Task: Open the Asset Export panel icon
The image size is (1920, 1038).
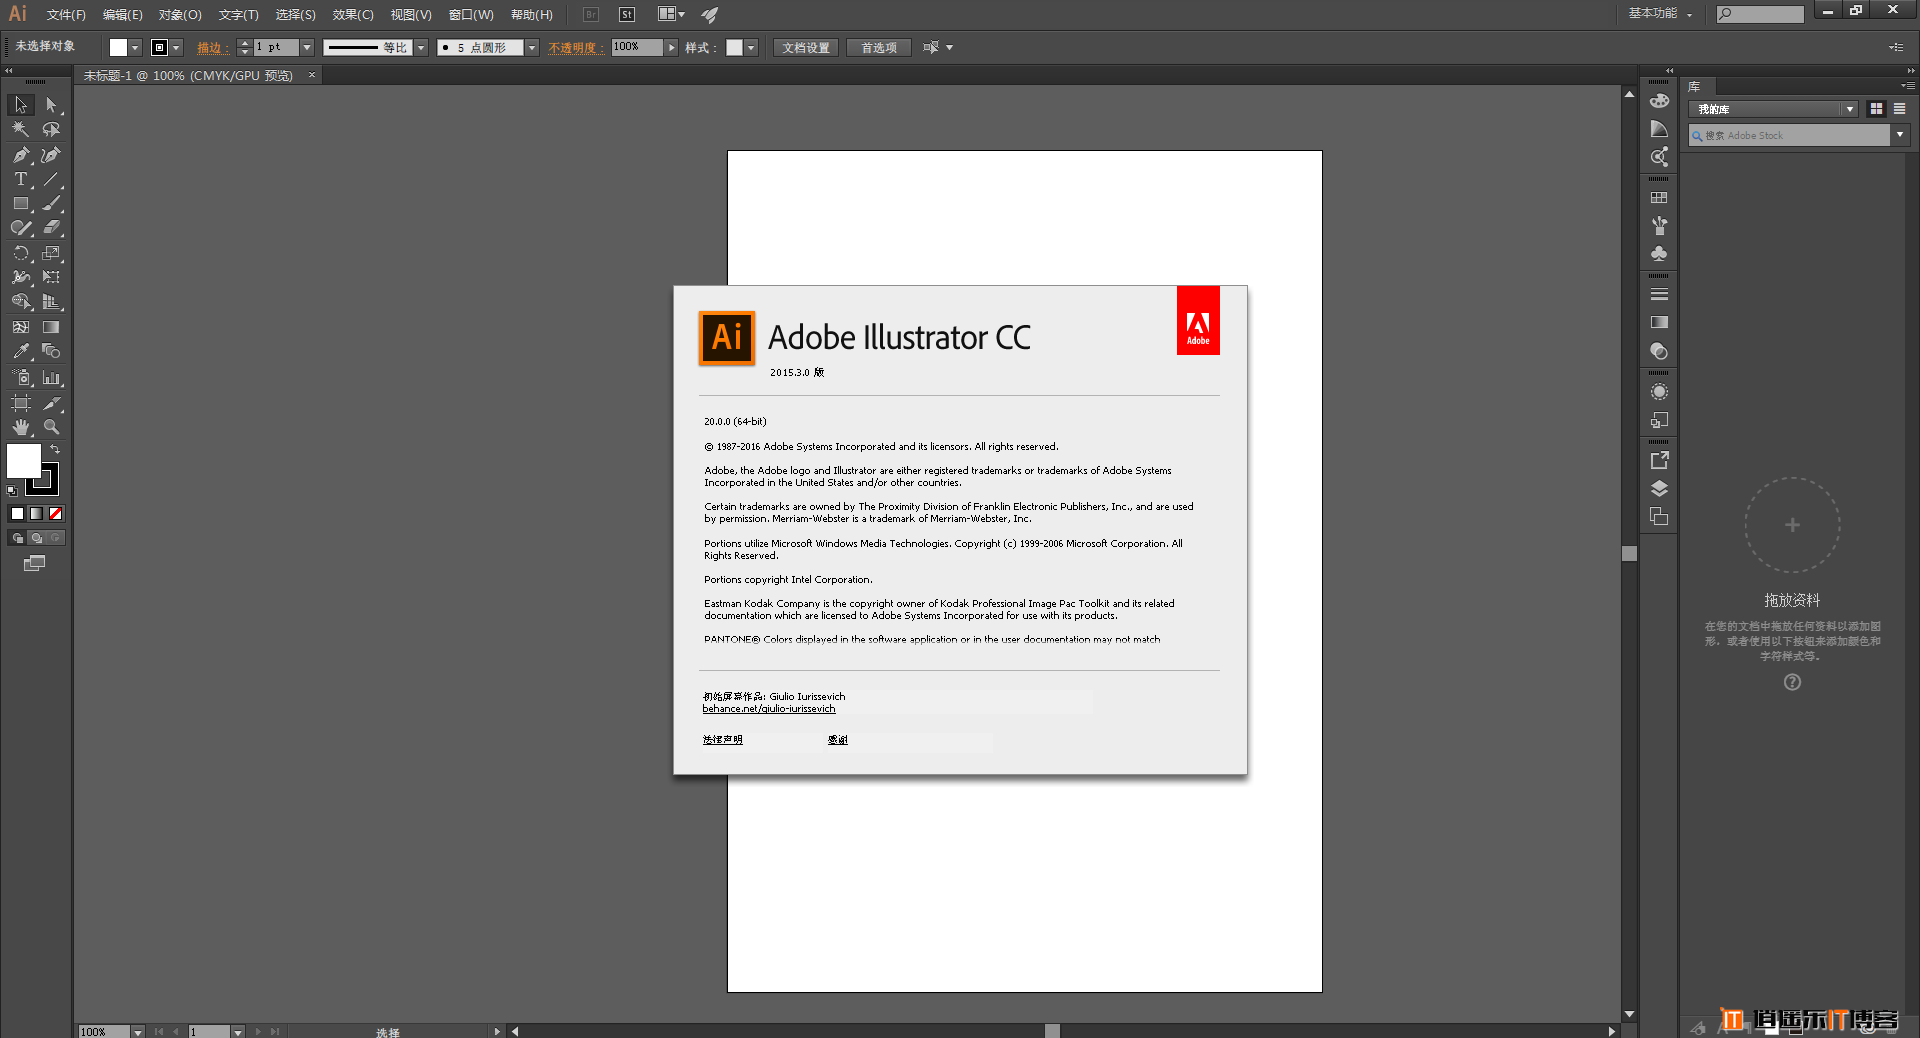Action: (x=1659, y=460)
